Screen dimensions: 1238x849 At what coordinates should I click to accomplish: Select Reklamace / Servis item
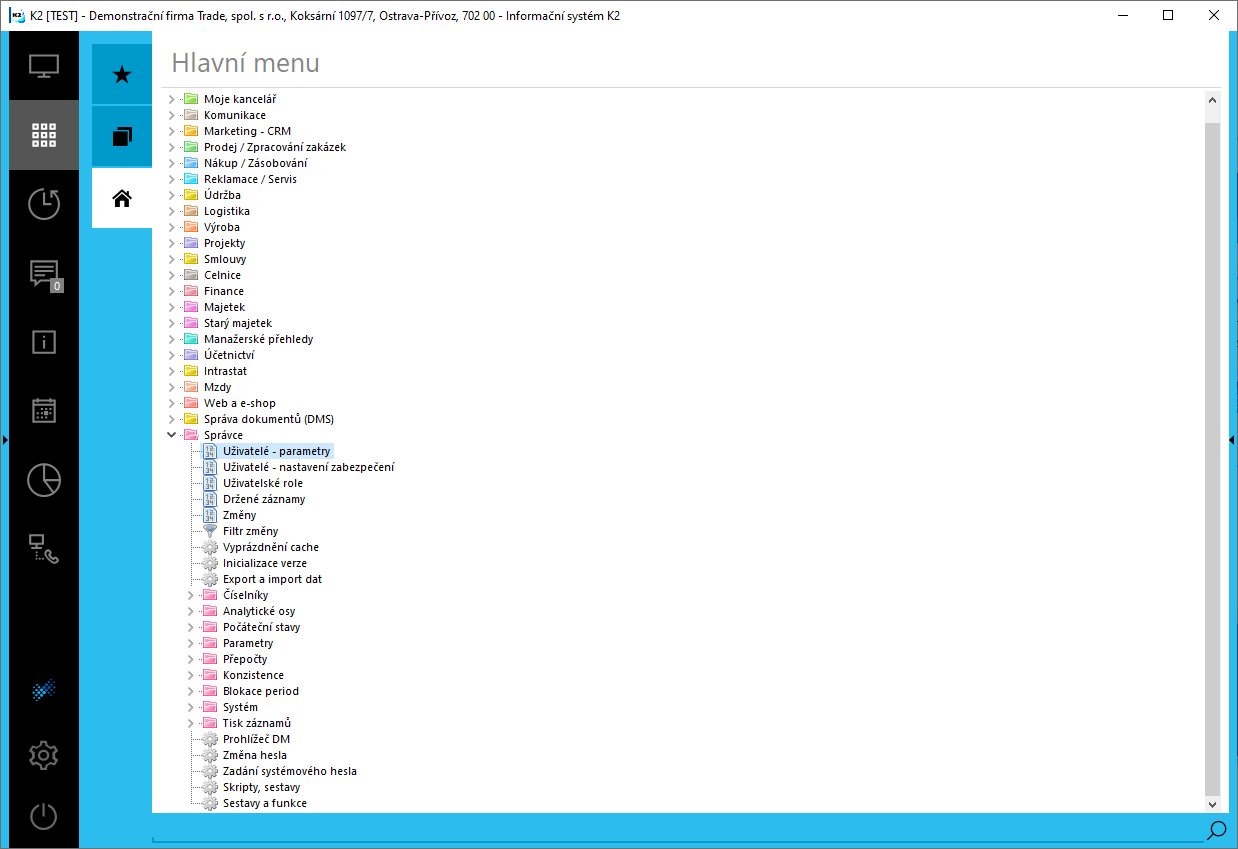point(250,179)
